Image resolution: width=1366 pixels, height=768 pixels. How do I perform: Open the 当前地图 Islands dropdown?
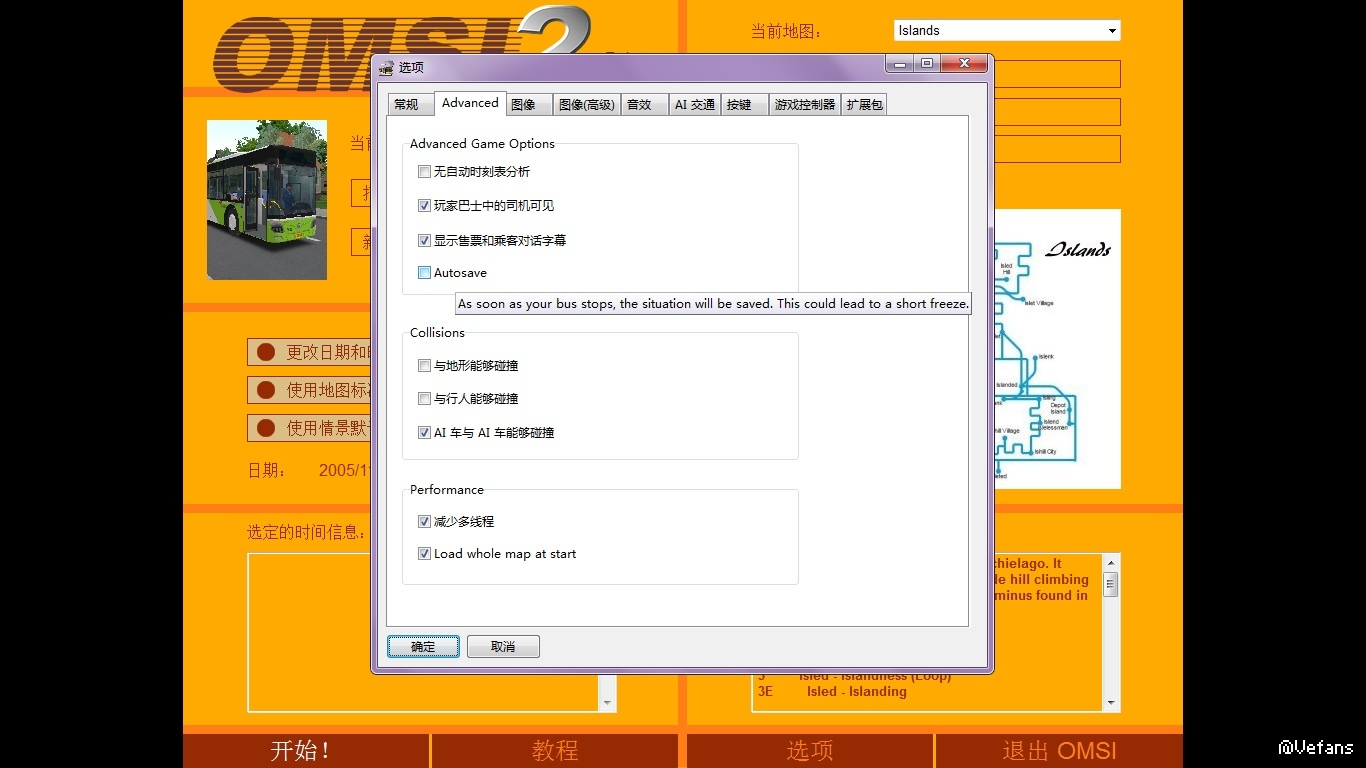point(1007,31)
